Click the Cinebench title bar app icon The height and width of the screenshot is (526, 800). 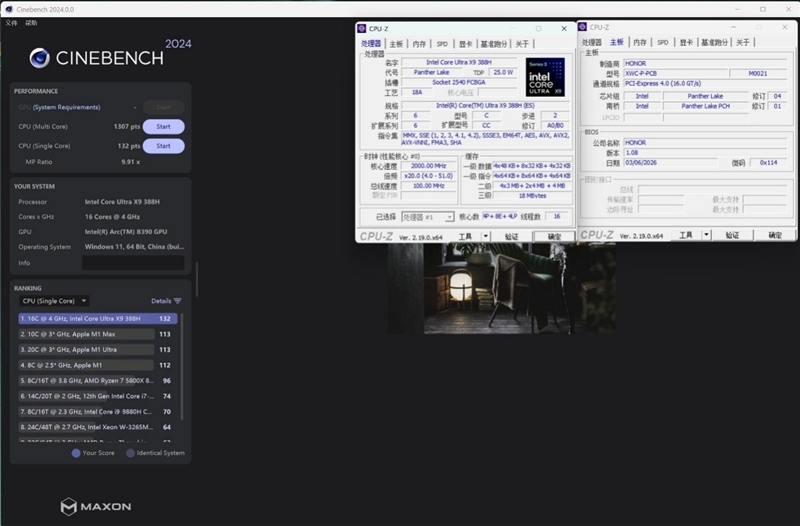click(x=9, y=9)
